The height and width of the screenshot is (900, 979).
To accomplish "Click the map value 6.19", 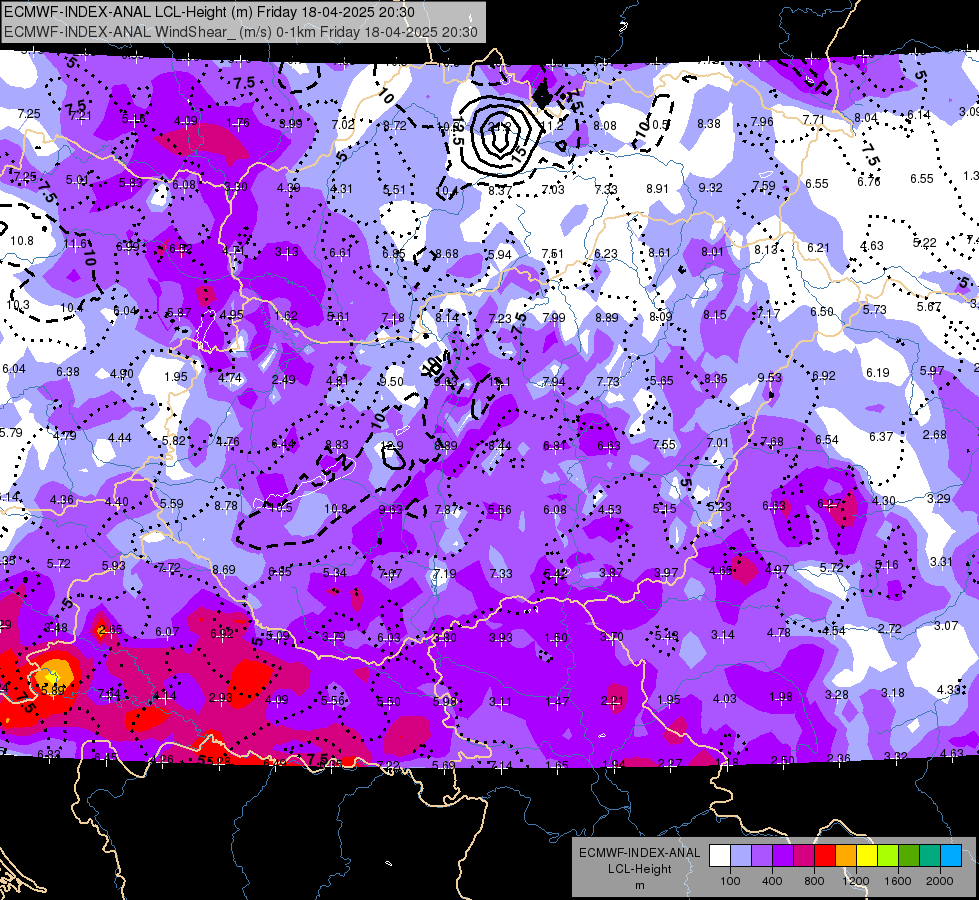I will pos(877,372).
